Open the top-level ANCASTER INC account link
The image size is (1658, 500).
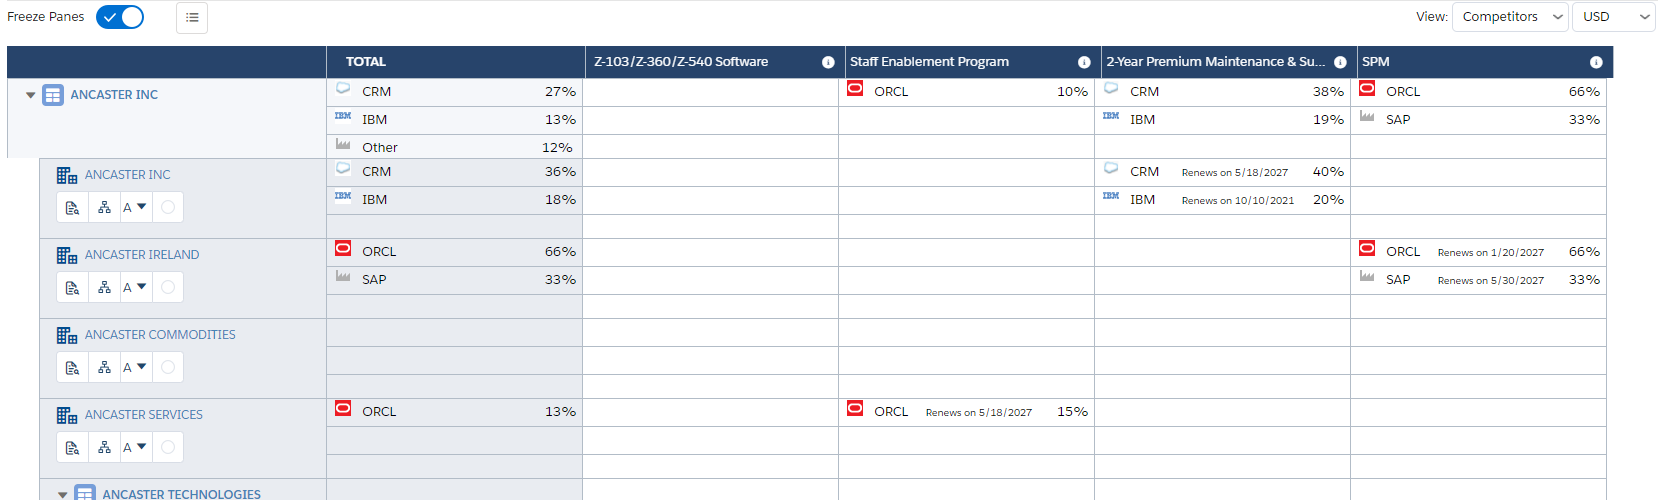click(x=114, y=95)
